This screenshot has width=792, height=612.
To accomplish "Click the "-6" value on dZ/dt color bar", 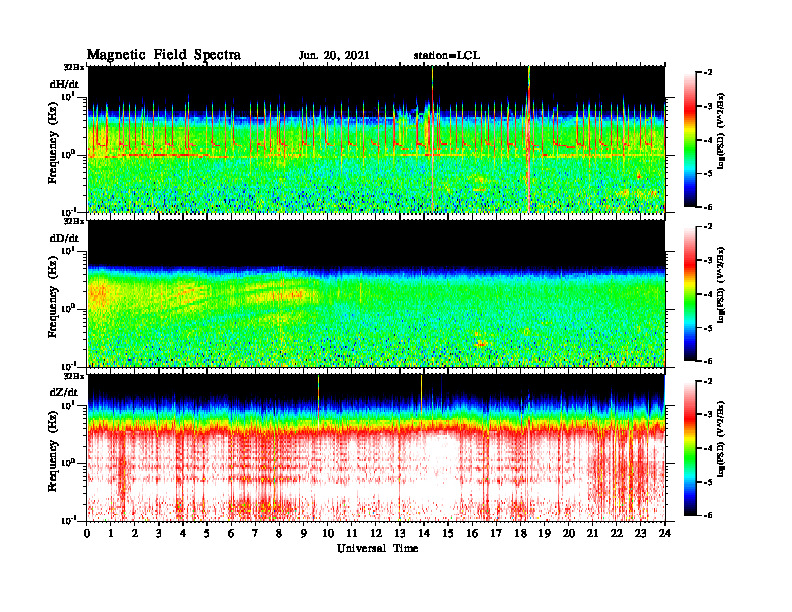I will pos(708,515).
